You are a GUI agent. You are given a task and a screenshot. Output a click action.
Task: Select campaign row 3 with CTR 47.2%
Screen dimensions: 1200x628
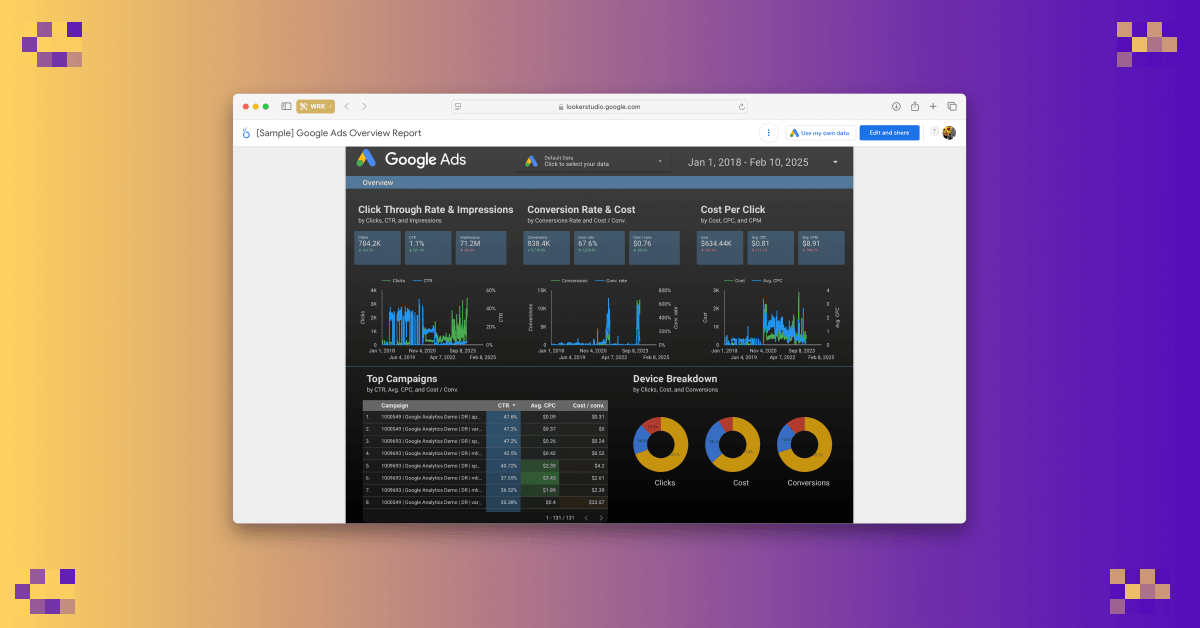pyautogui.click(x=485, y=440)
